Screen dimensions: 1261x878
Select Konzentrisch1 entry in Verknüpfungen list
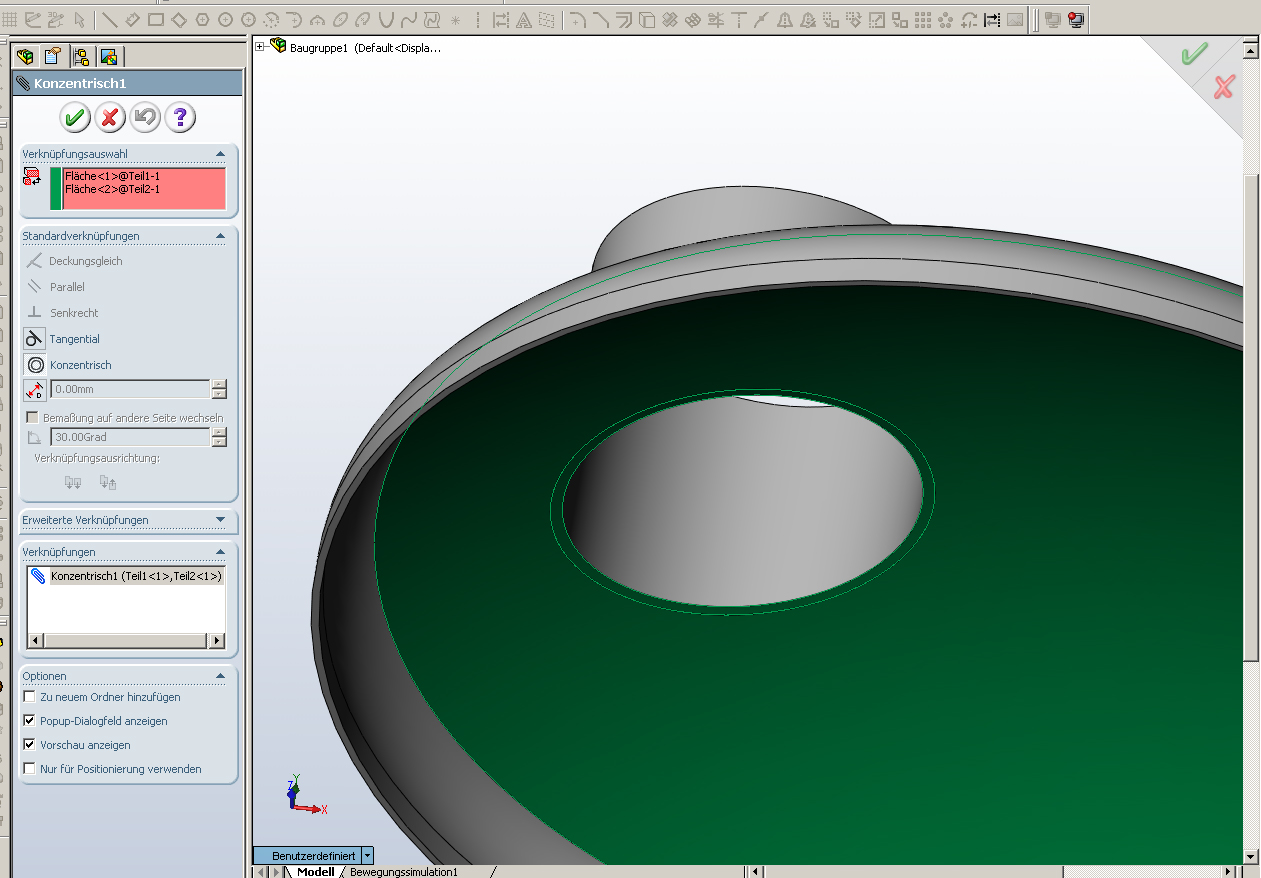click(x=135, y=576)
